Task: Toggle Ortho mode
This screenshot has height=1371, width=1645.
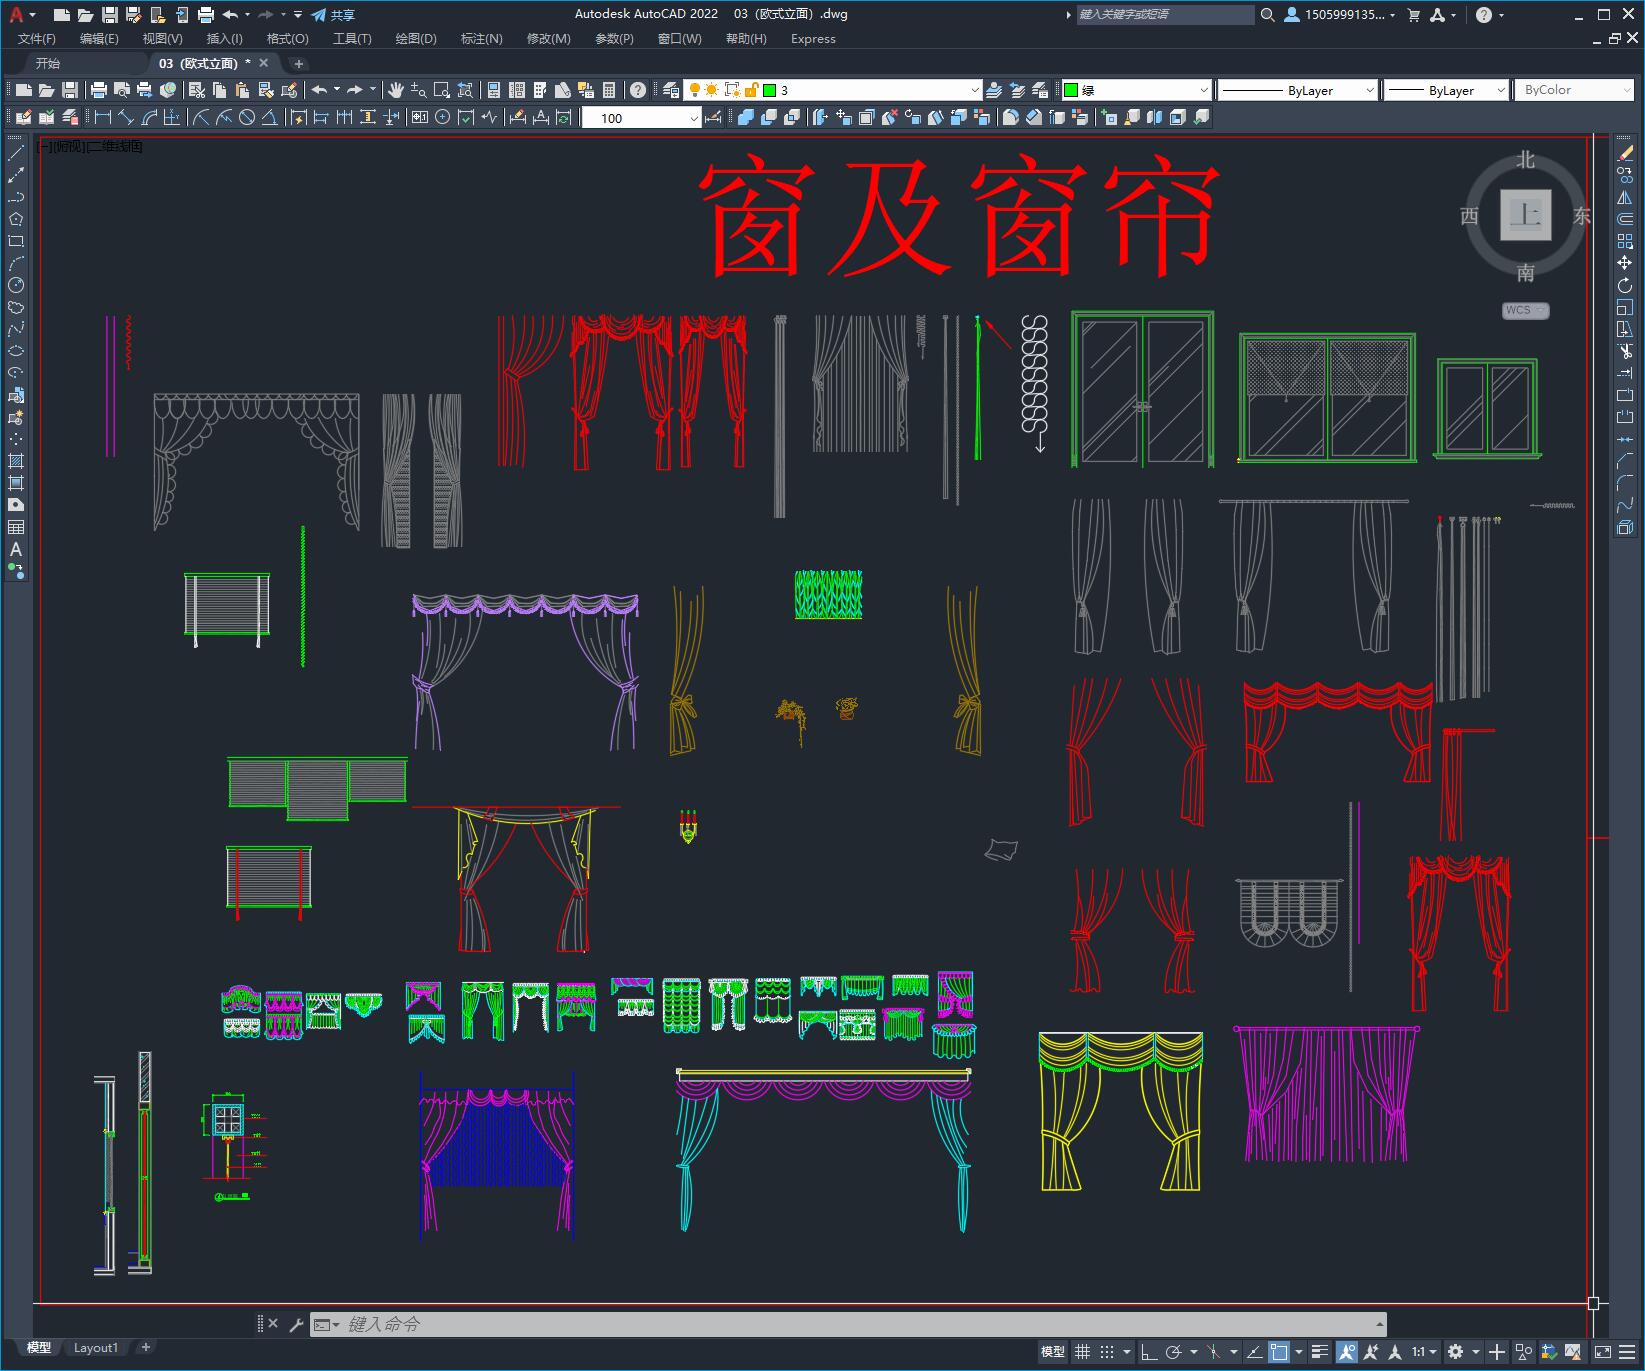Action: [x=1149, y=1352]
